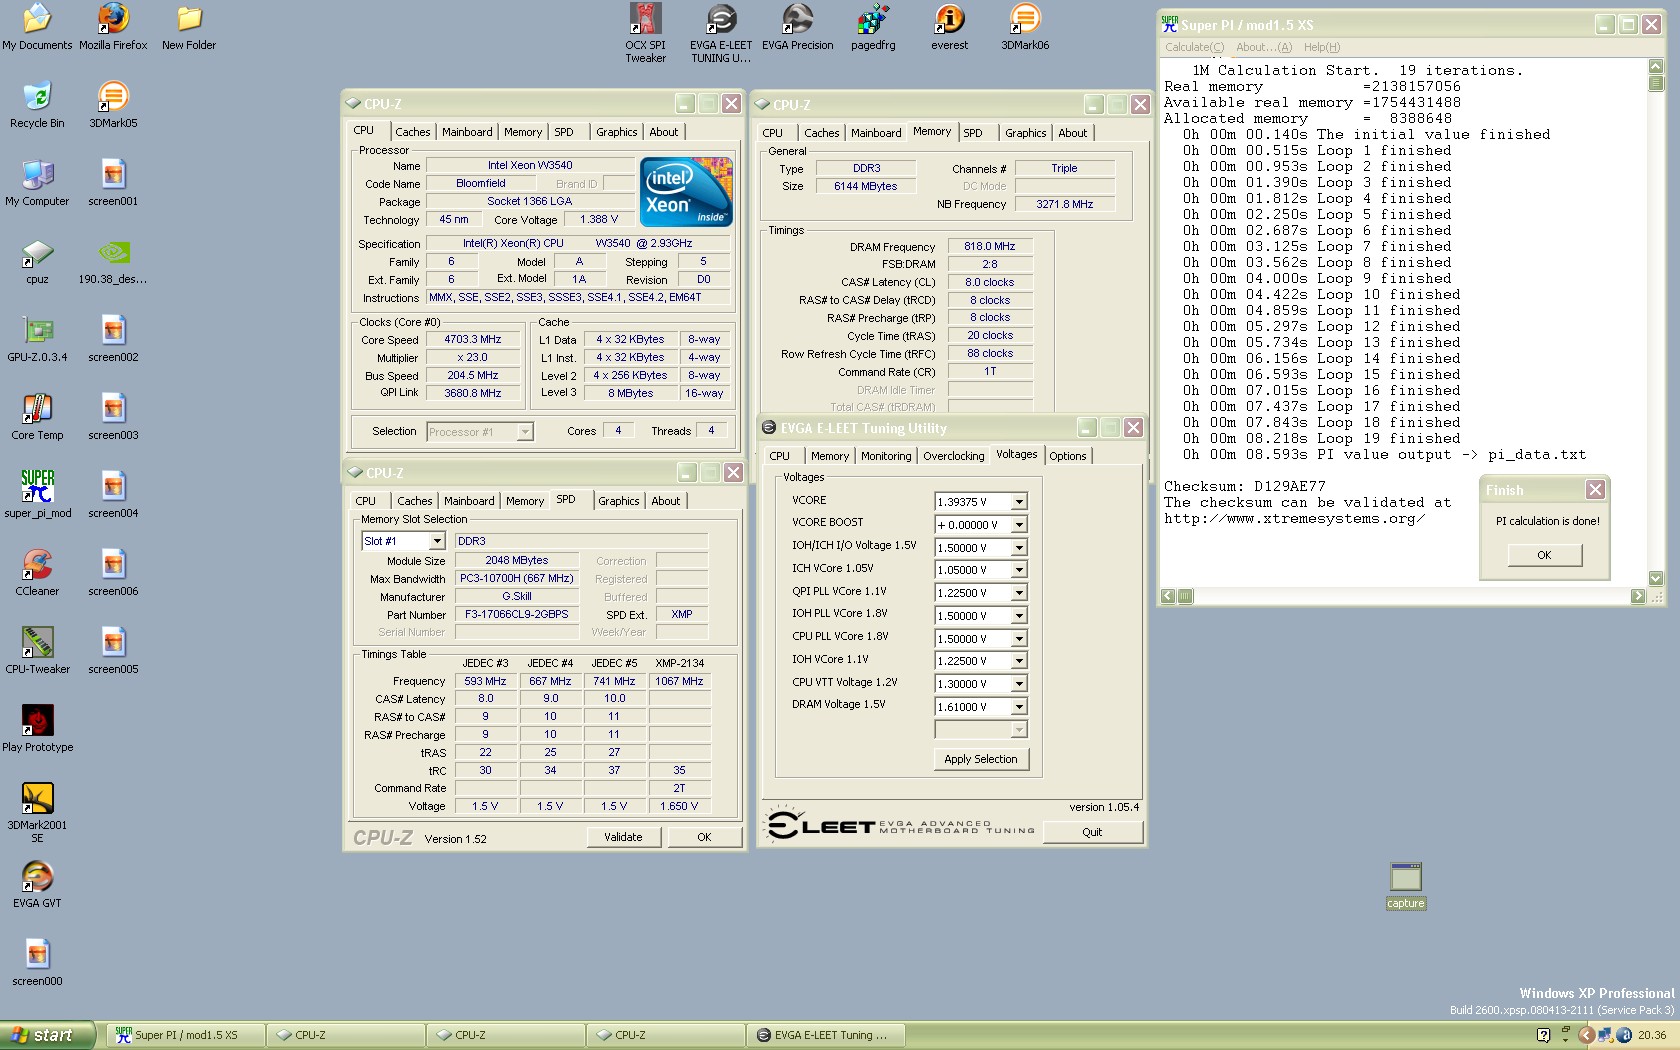Open EVGA GVT desktop icon

[x=37, y=885]
